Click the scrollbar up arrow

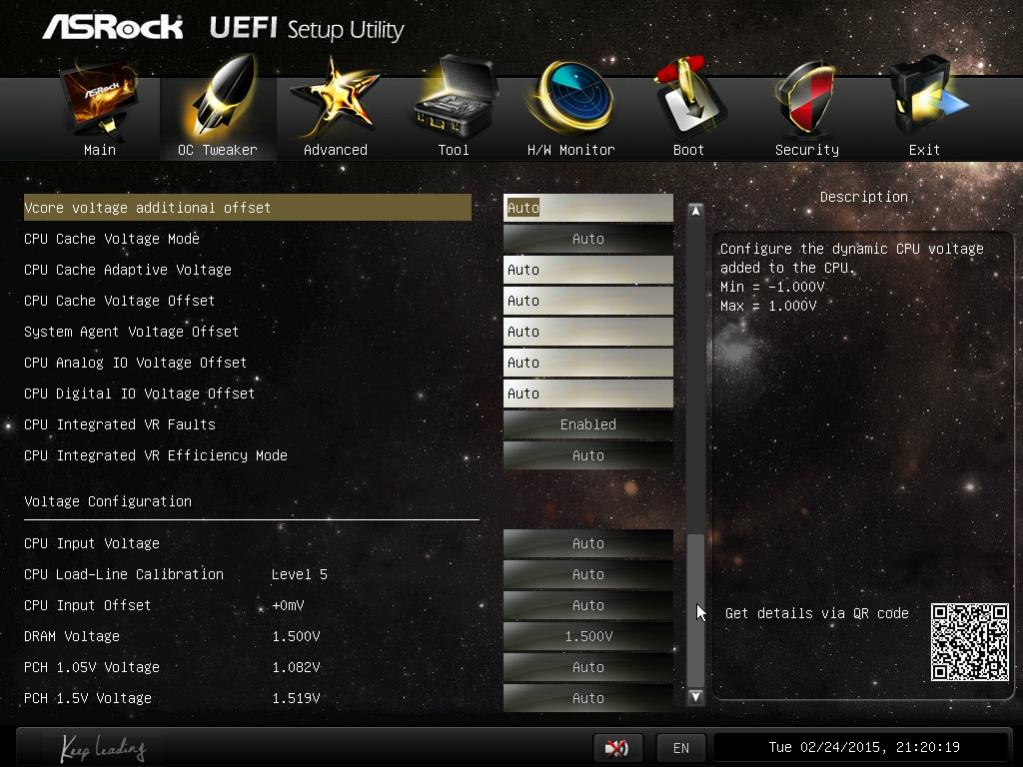tap(695, 211)
